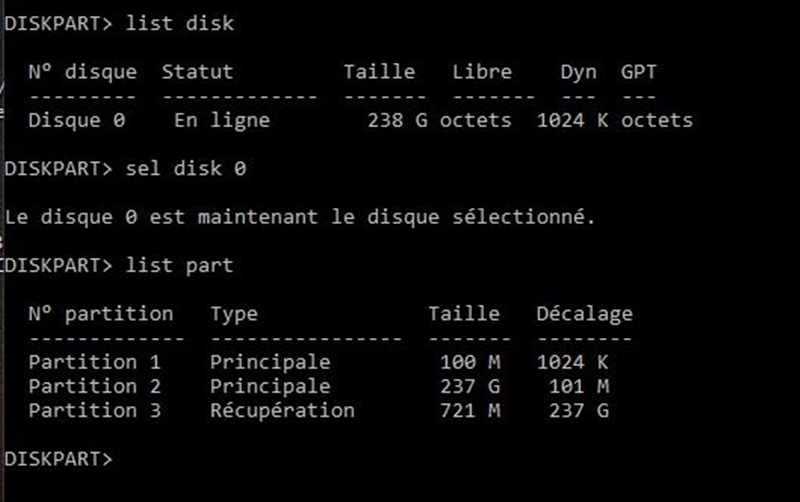
Task: Click the "Type" column header
Action: coord(234,314)
